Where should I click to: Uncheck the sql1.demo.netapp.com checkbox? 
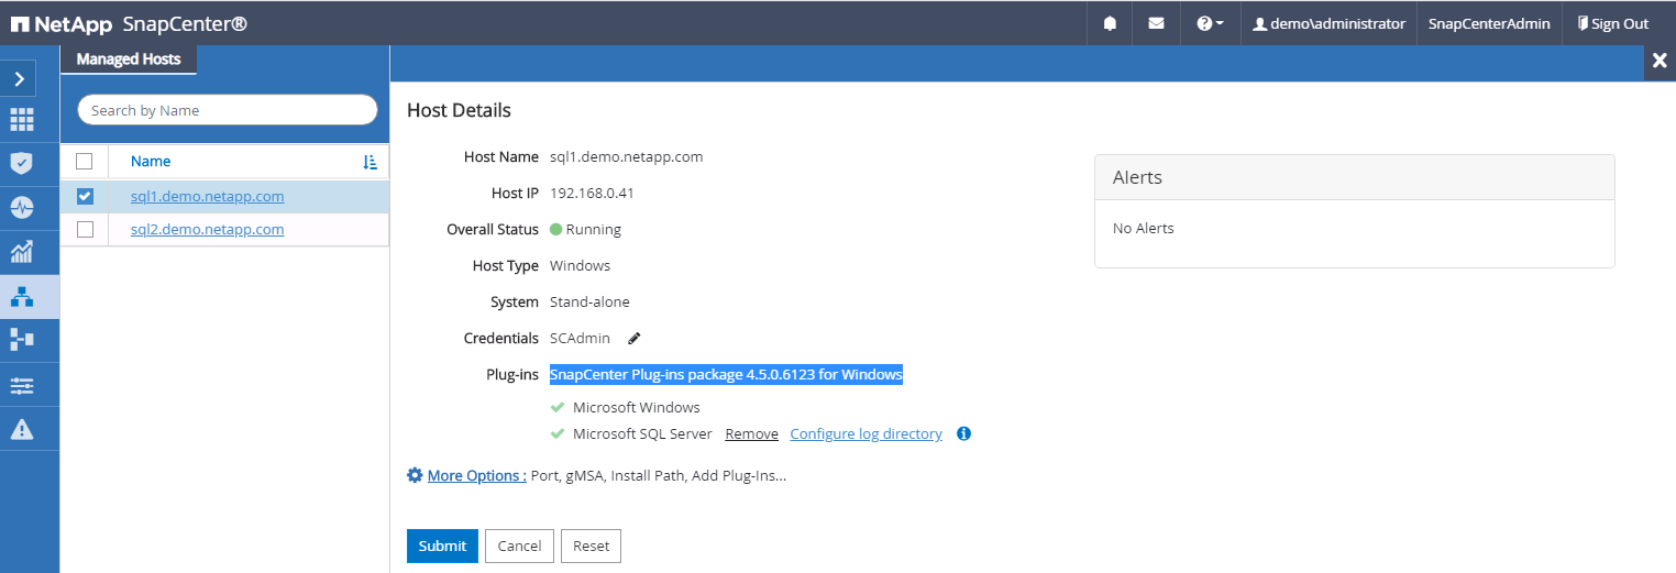[x=85, y=196]
